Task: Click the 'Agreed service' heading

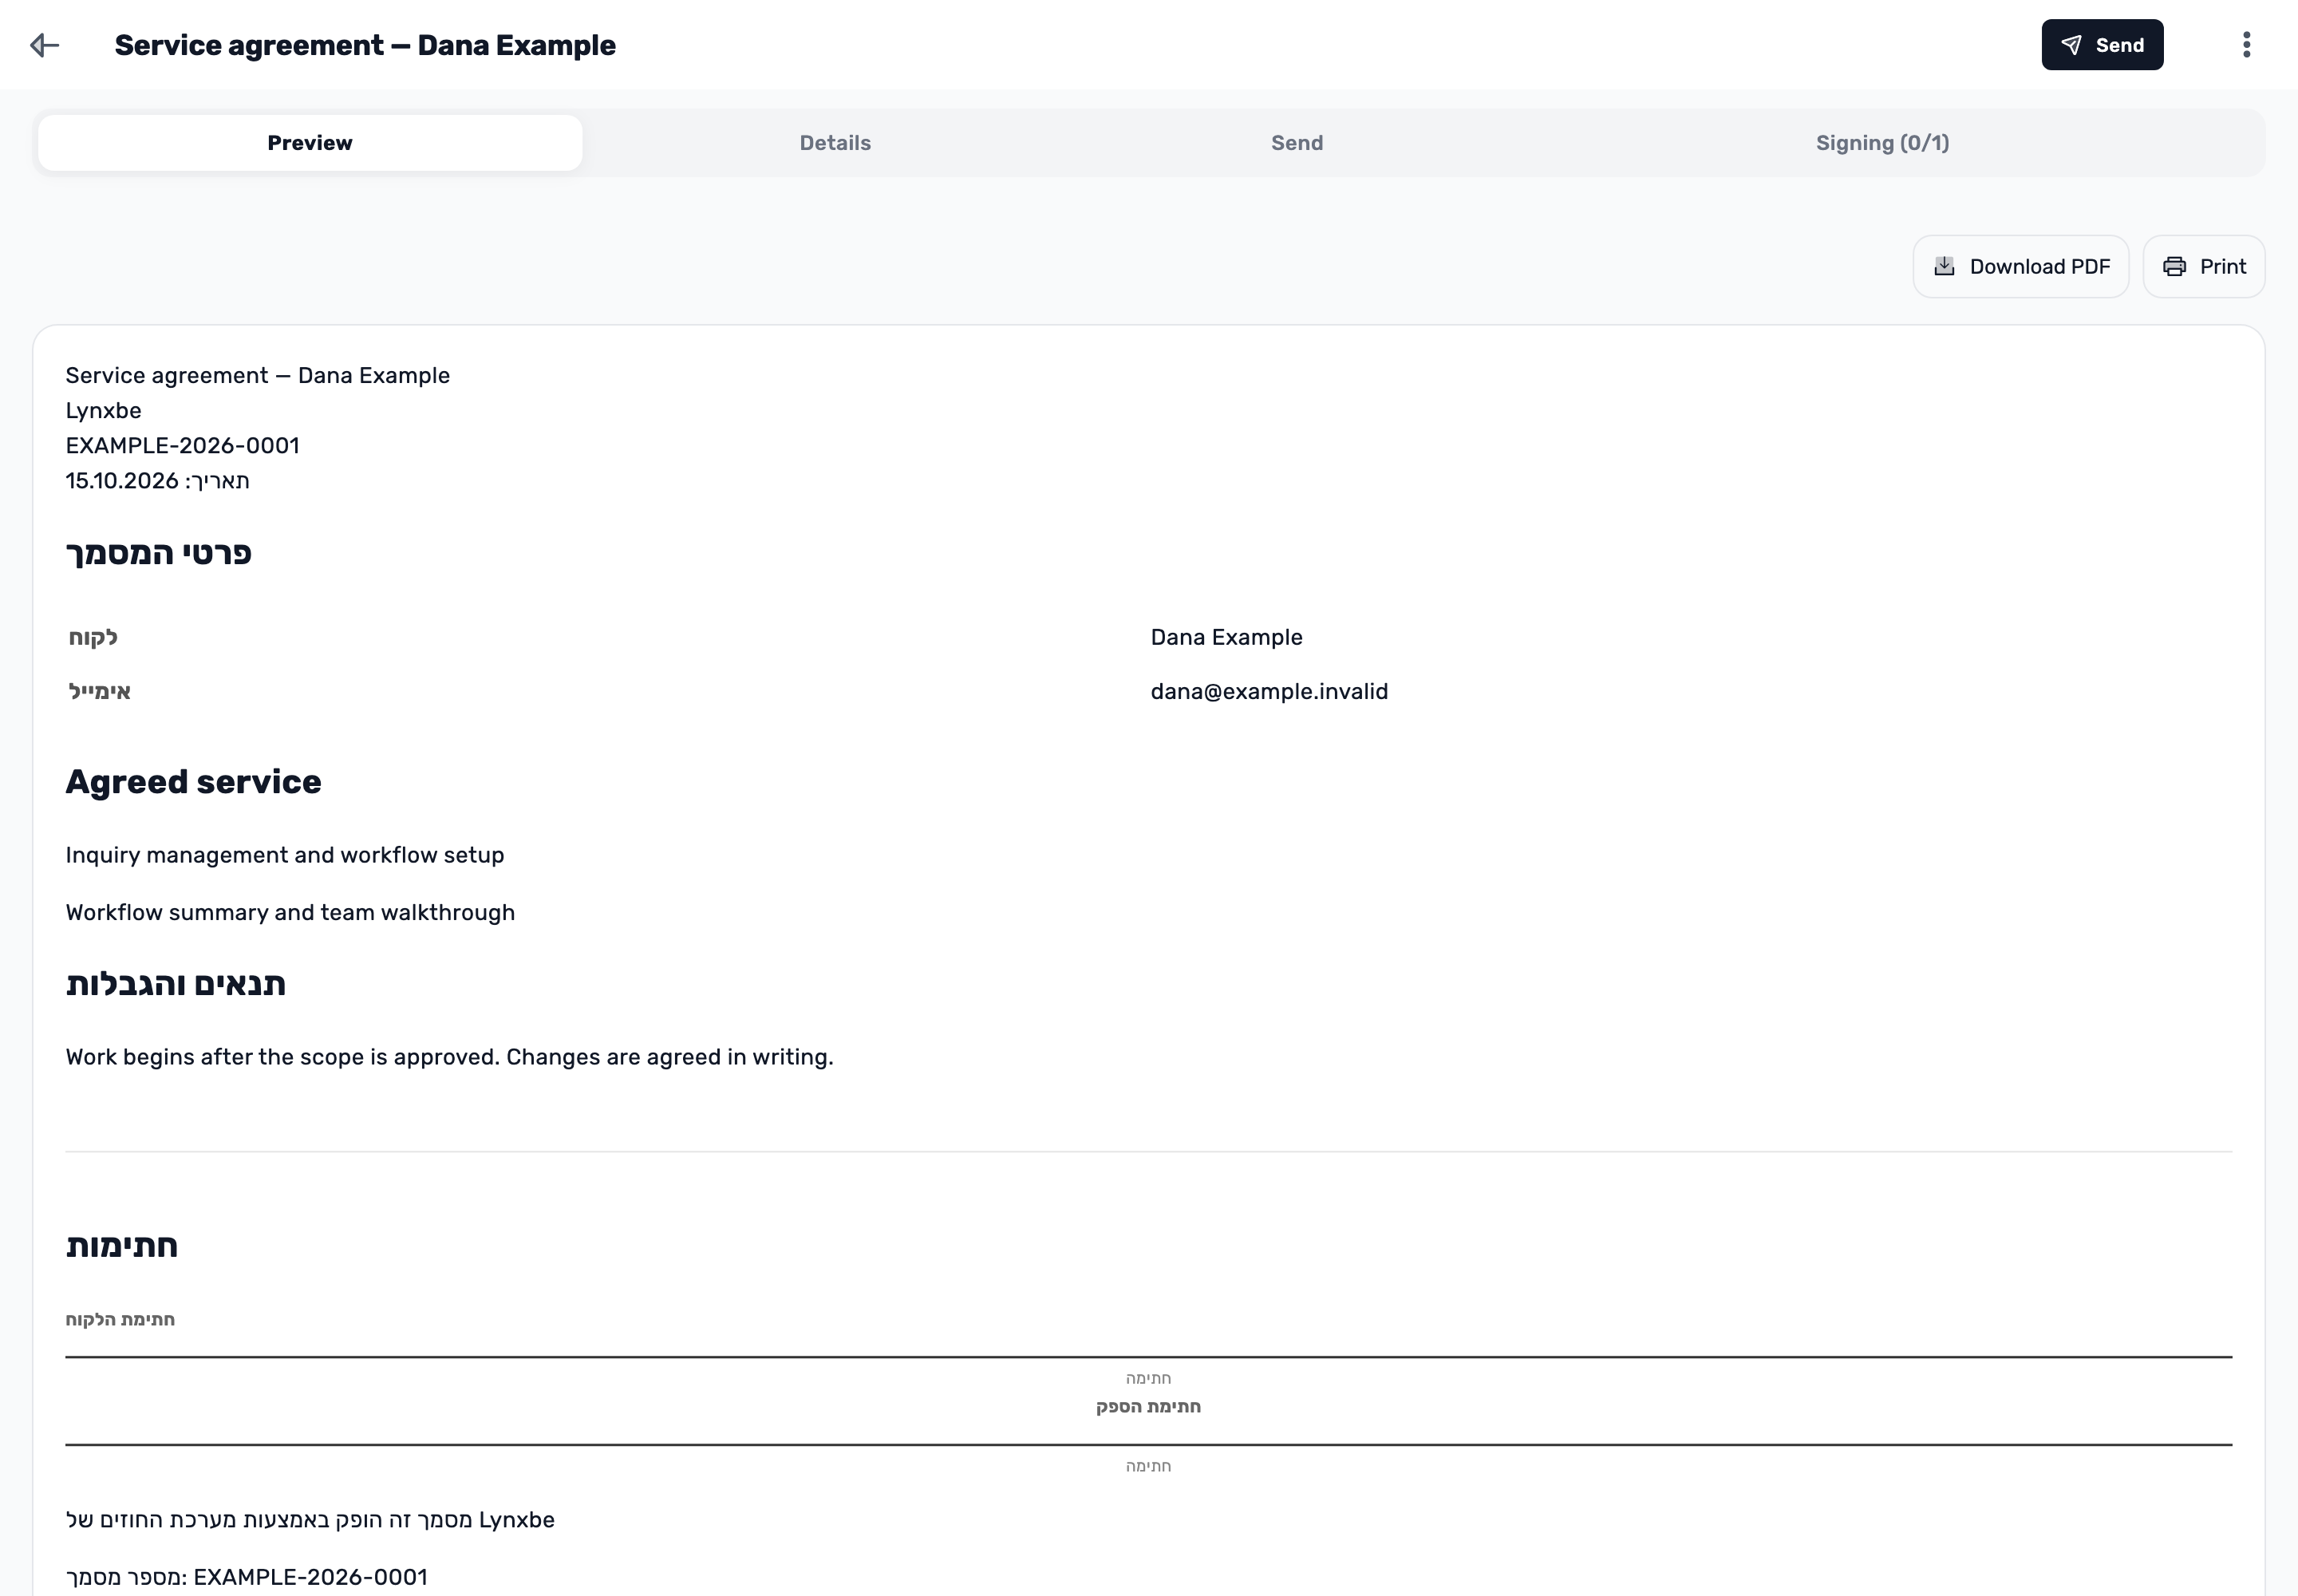Action: pos(194,782)
